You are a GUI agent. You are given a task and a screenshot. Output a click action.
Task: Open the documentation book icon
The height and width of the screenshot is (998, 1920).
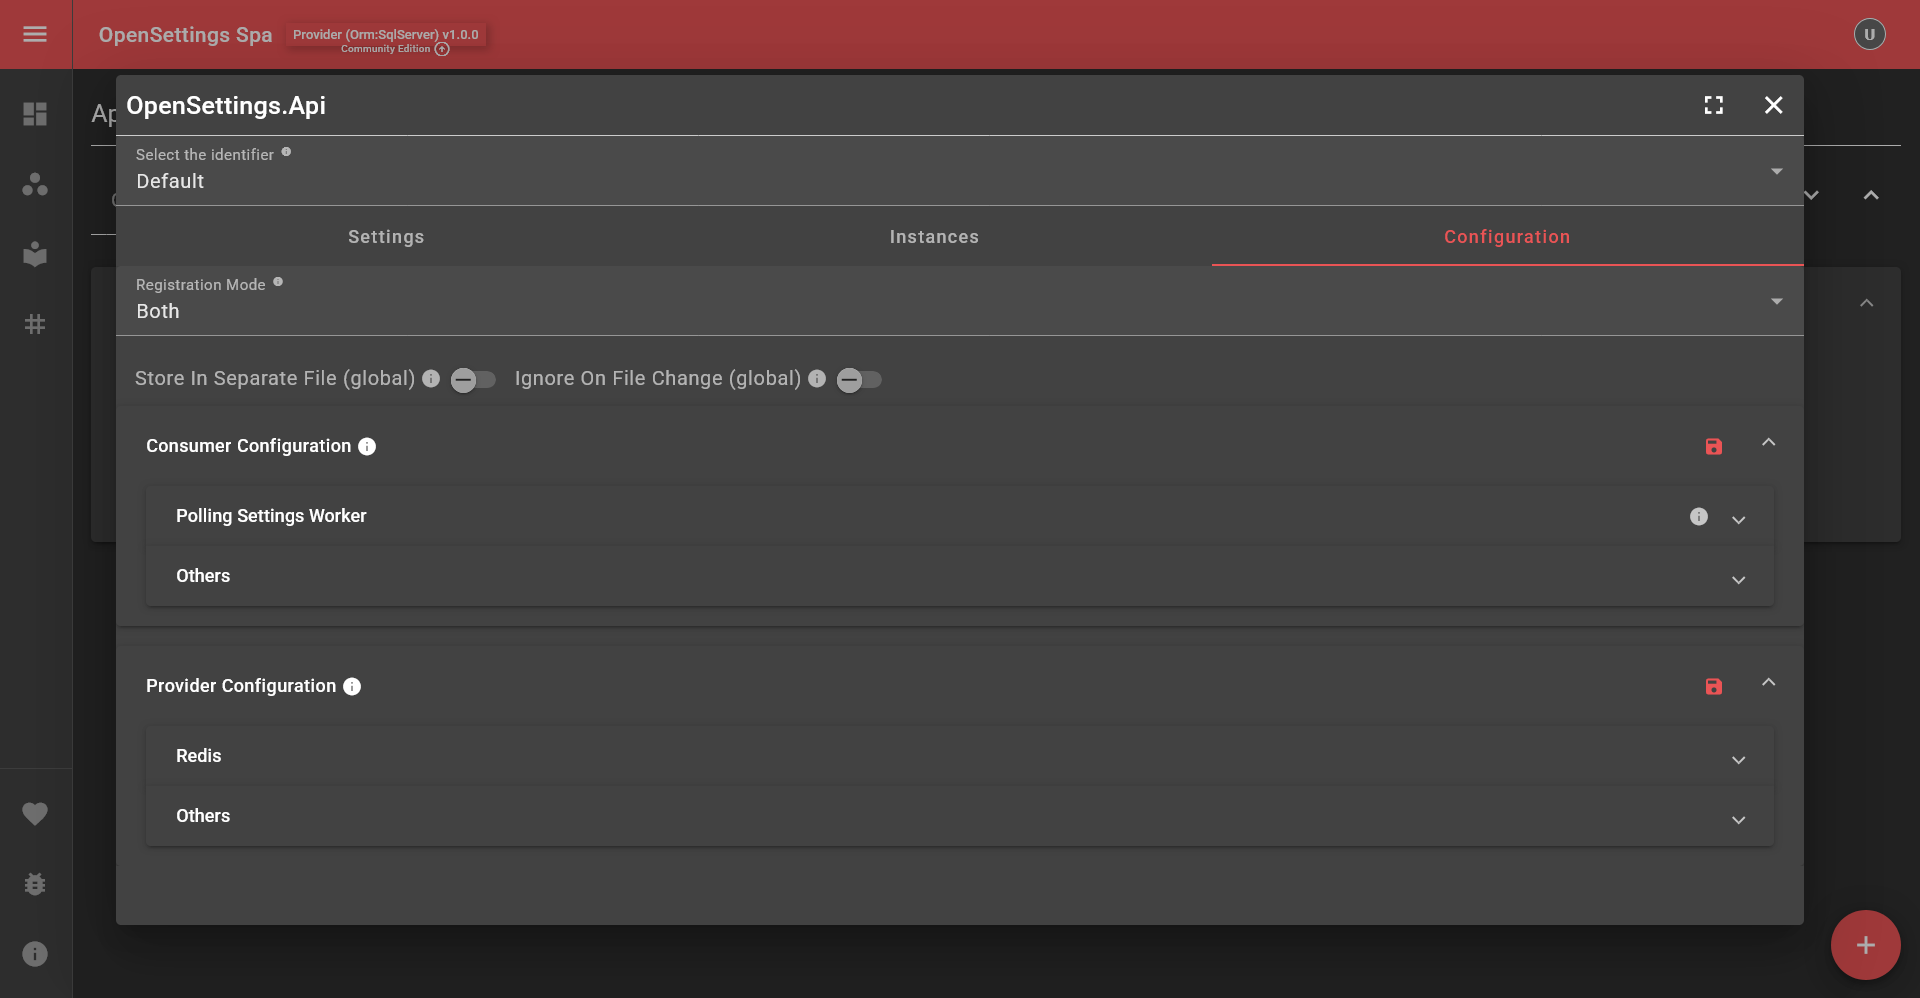[x=35, y=254]
